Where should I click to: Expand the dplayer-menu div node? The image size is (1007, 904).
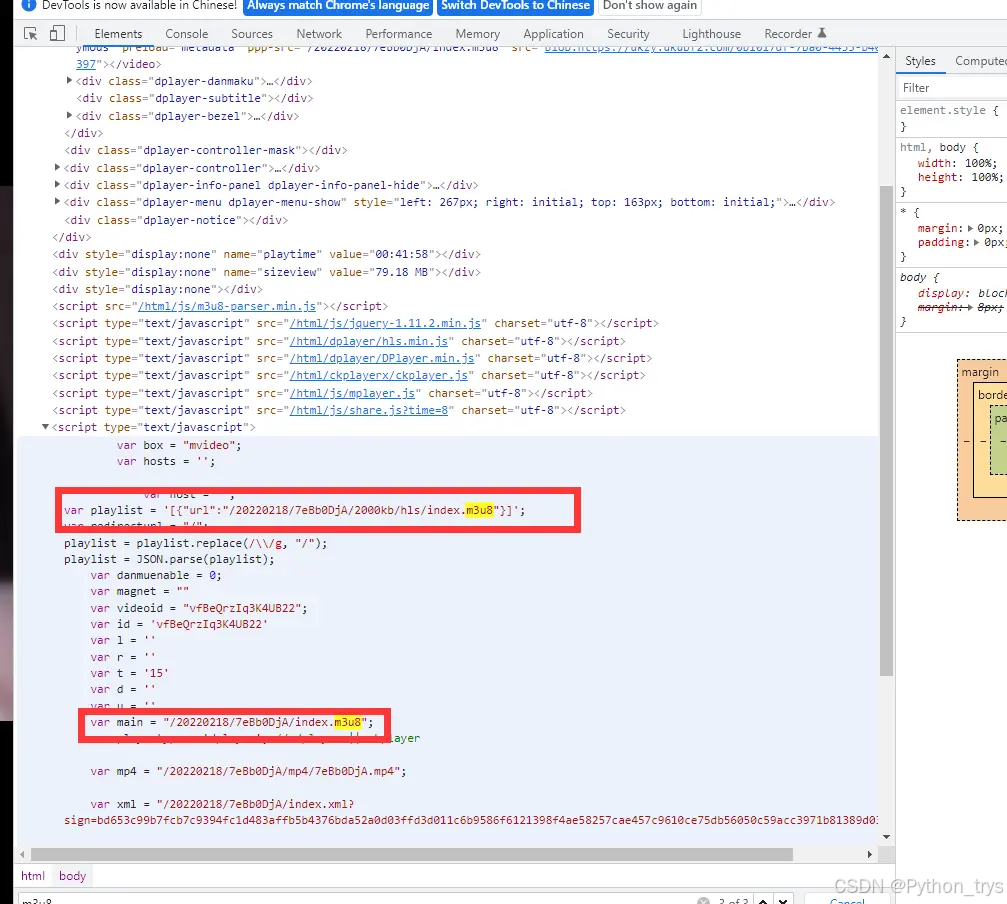pyautogui.click(x=57, y=202)
